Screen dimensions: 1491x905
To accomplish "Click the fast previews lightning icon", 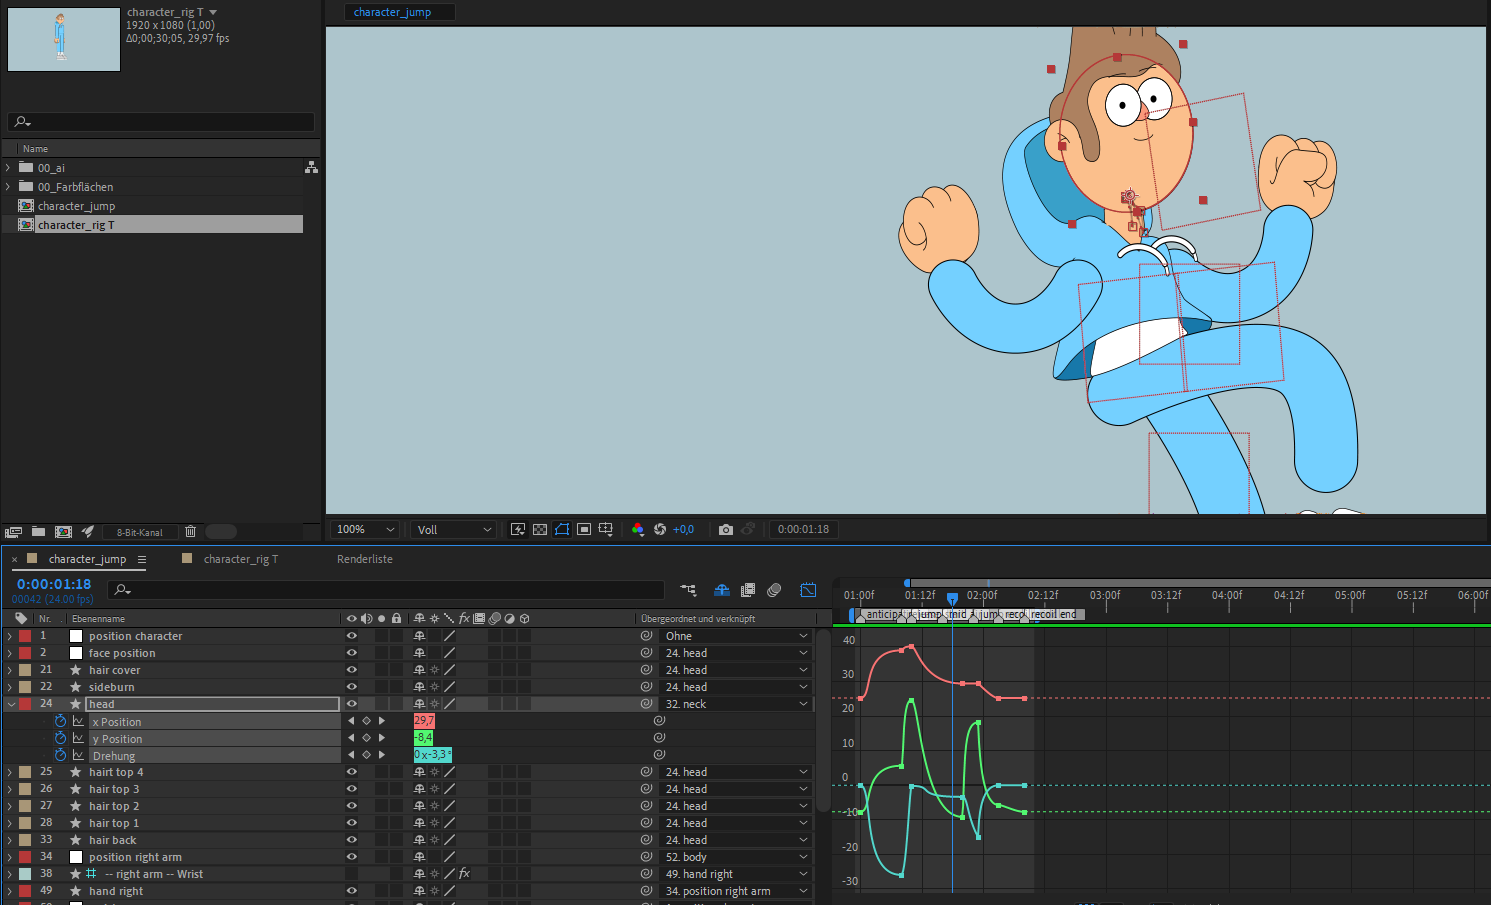I will [x=518, y=530].
